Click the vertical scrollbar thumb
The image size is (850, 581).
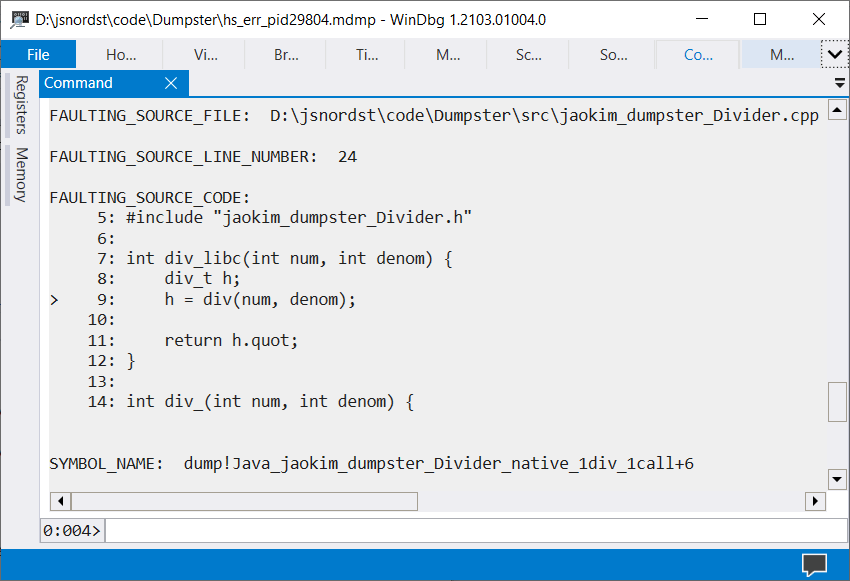tap(836, 402)
